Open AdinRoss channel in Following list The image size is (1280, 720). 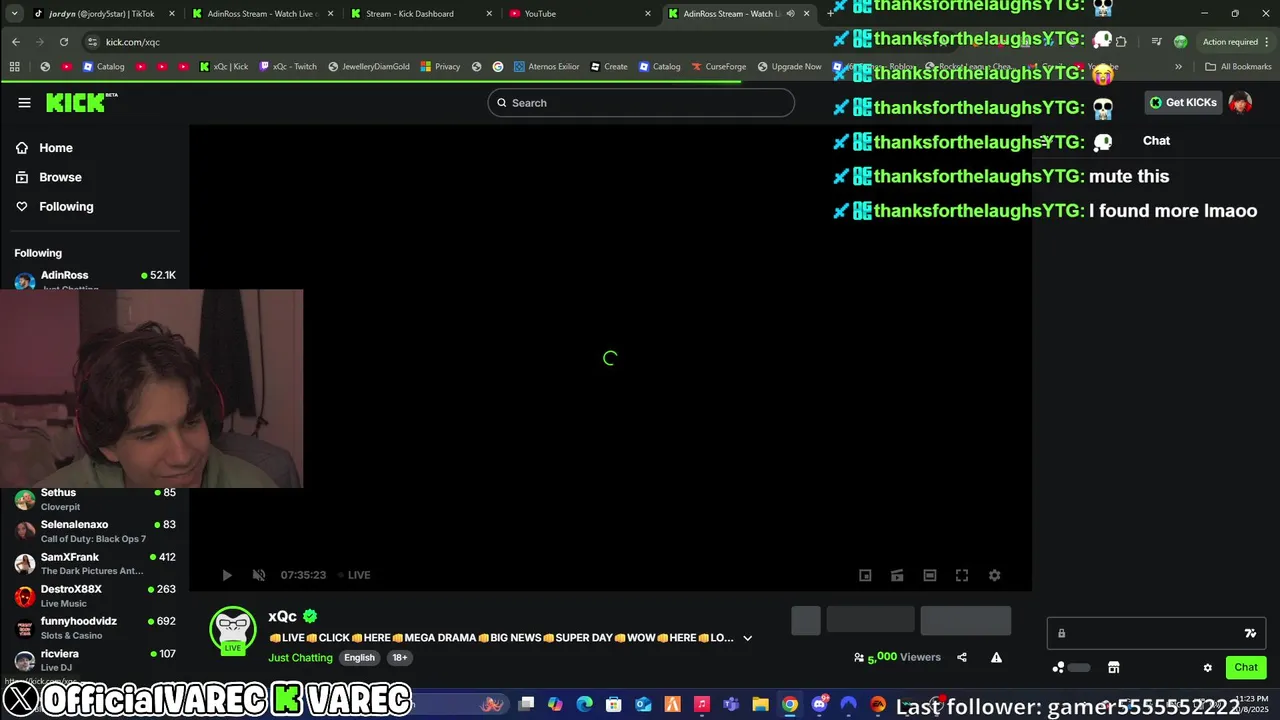coord(95,279)
